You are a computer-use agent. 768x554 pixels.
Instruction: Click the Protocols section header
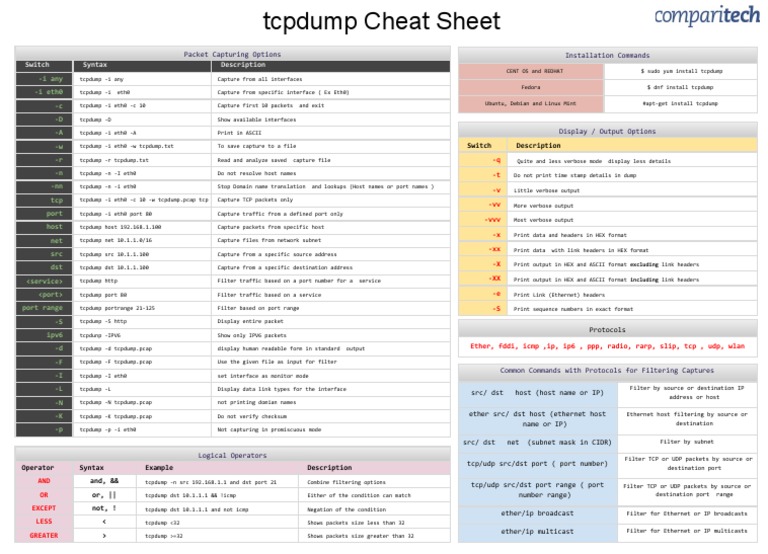607,329
